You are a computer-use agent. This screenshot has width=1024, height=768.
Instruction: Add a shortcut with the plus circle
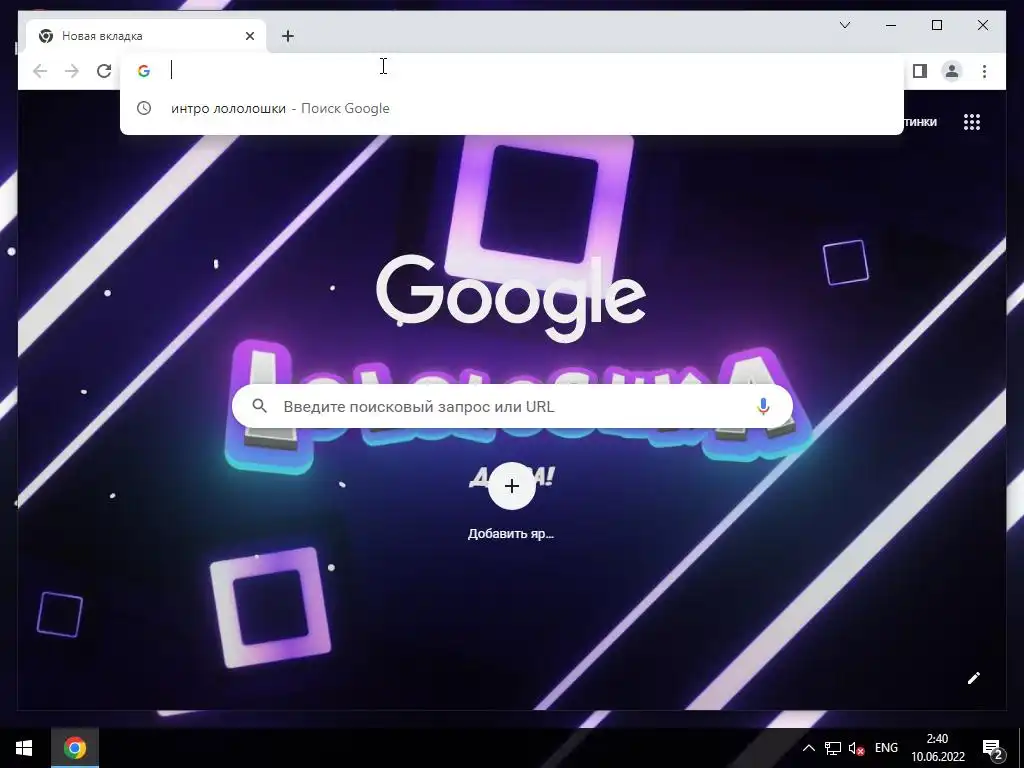pyautogui.click(x=512, y=486)
